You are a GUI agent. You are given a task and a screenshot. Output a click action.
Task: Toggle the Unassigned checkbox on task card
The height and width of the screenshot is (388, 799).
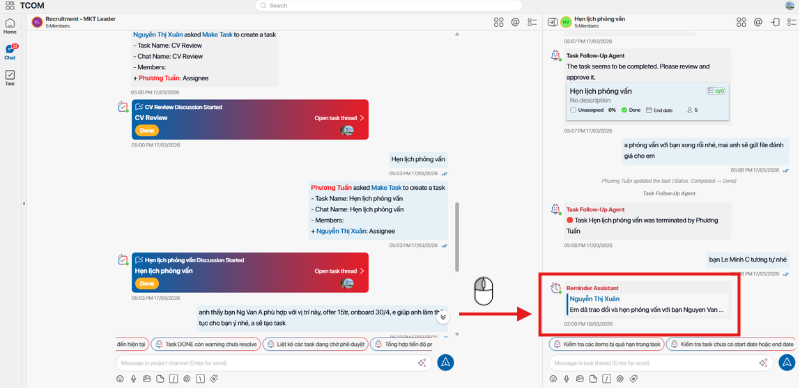point(573,110)
